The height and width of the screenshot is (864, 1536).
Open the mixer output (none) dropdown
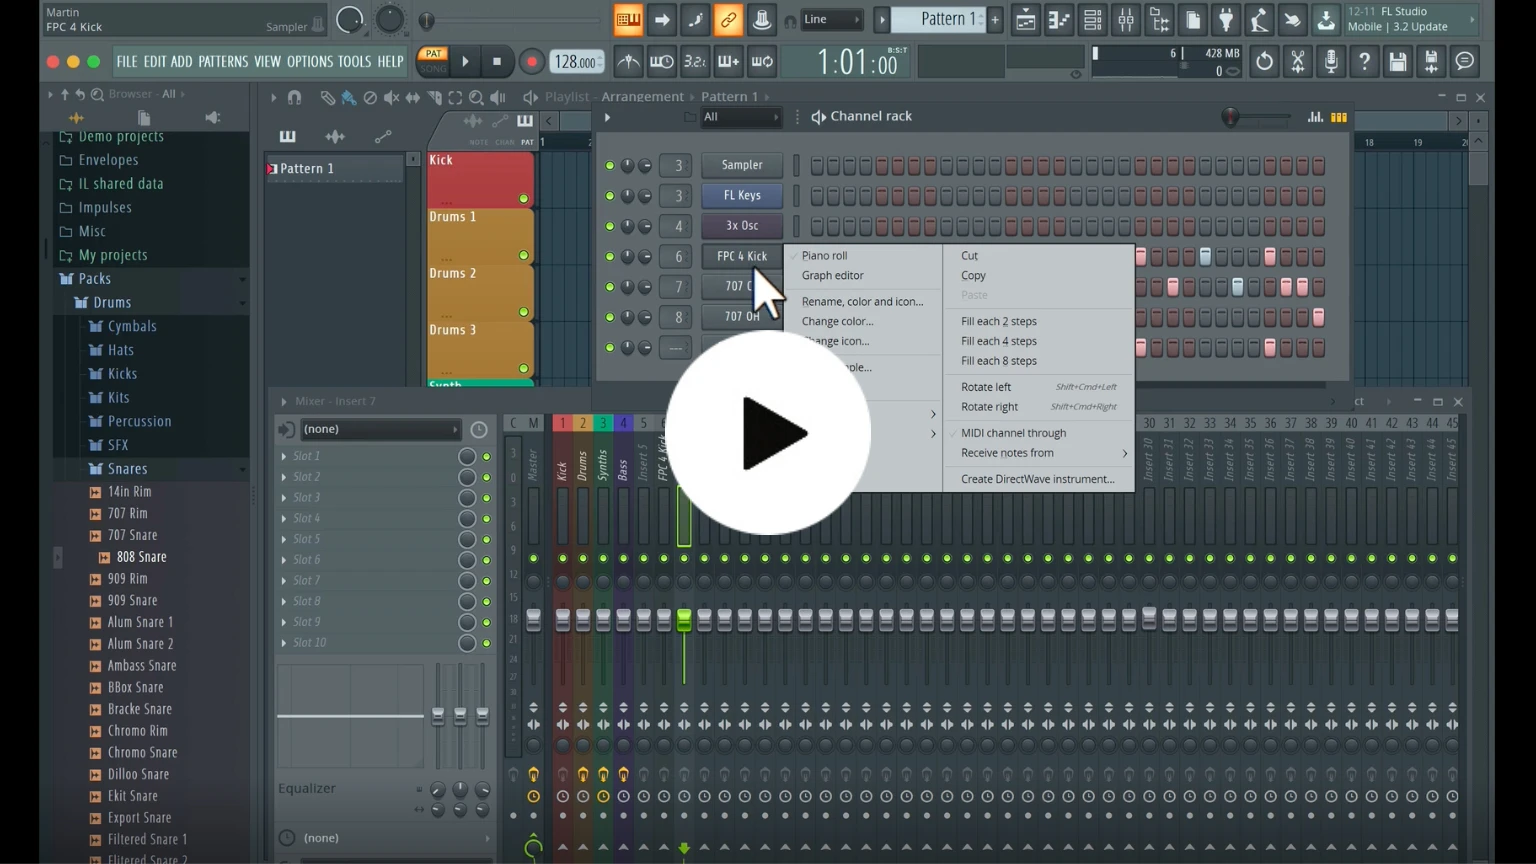tap(396, 838)
